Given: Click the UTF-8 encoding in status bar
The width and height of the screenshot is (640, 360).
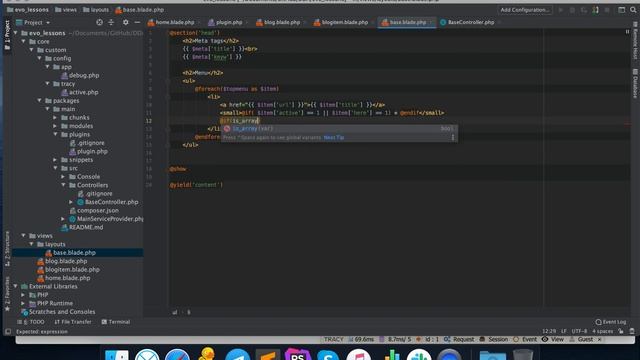Looking at the screenshot, I should tap(579, 331).
